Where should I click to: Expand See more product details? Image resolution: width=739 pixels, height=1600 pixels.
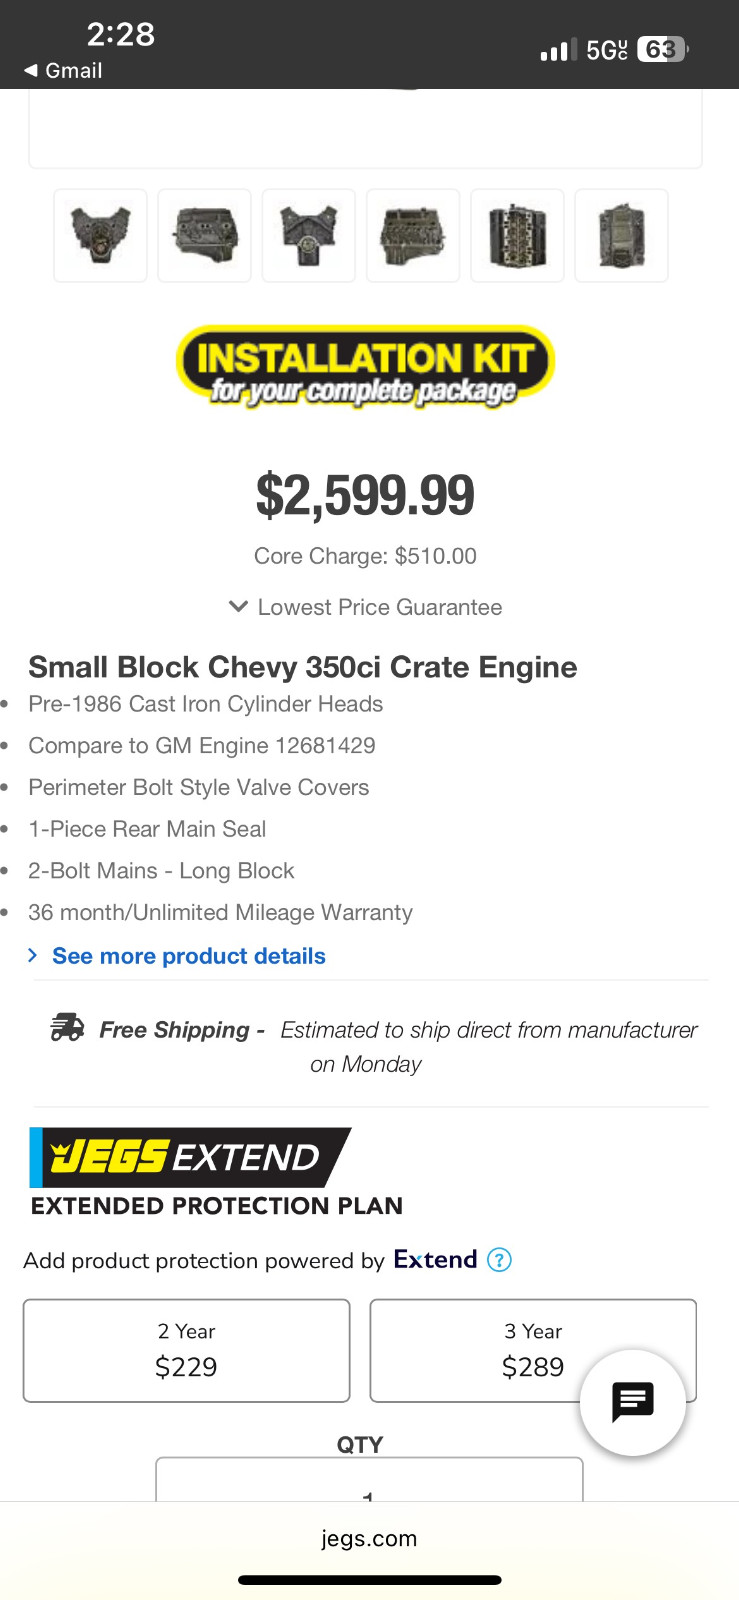coord(188,956)
